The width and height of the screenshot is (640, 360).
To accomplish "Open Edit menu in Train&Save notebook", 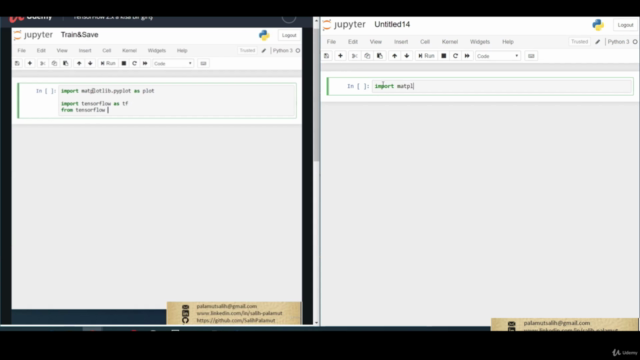I will (x=41, y=51).
